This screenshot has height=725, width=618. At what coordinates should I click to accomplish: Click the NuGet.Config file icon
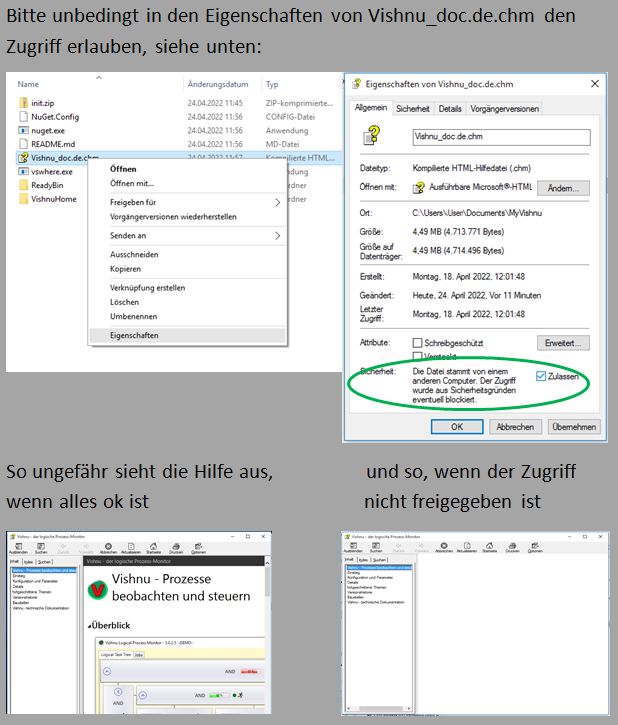pyautogui.click(x=23, y=117)
